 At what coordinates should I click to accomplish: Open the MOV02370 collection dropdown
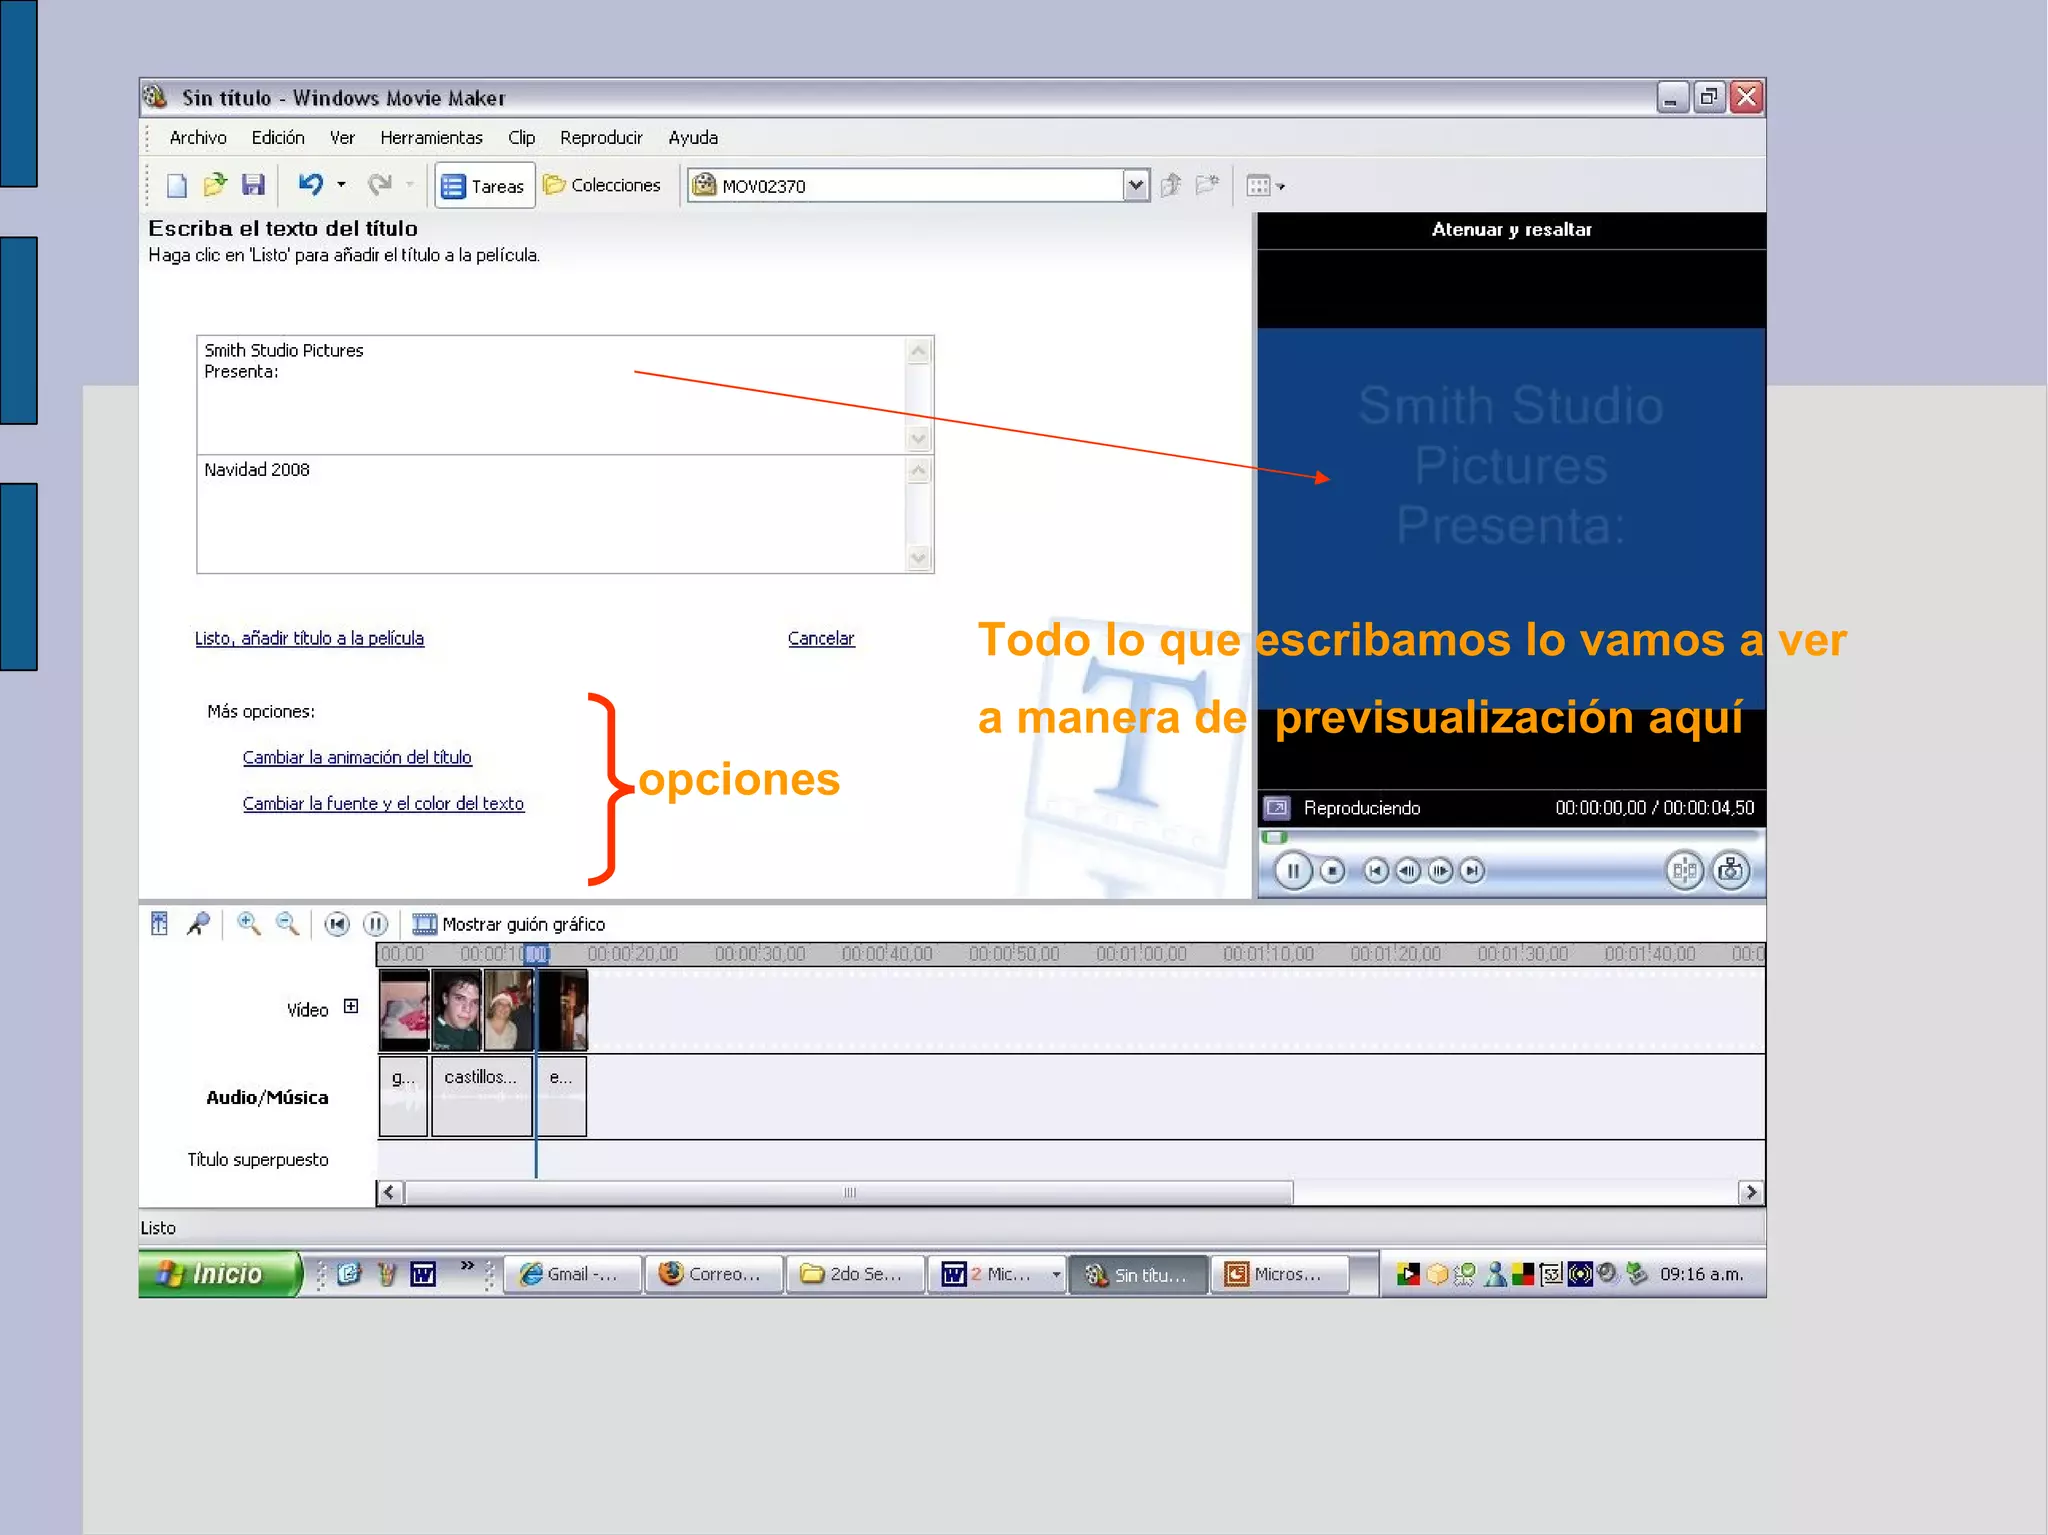coord(1135,185)
